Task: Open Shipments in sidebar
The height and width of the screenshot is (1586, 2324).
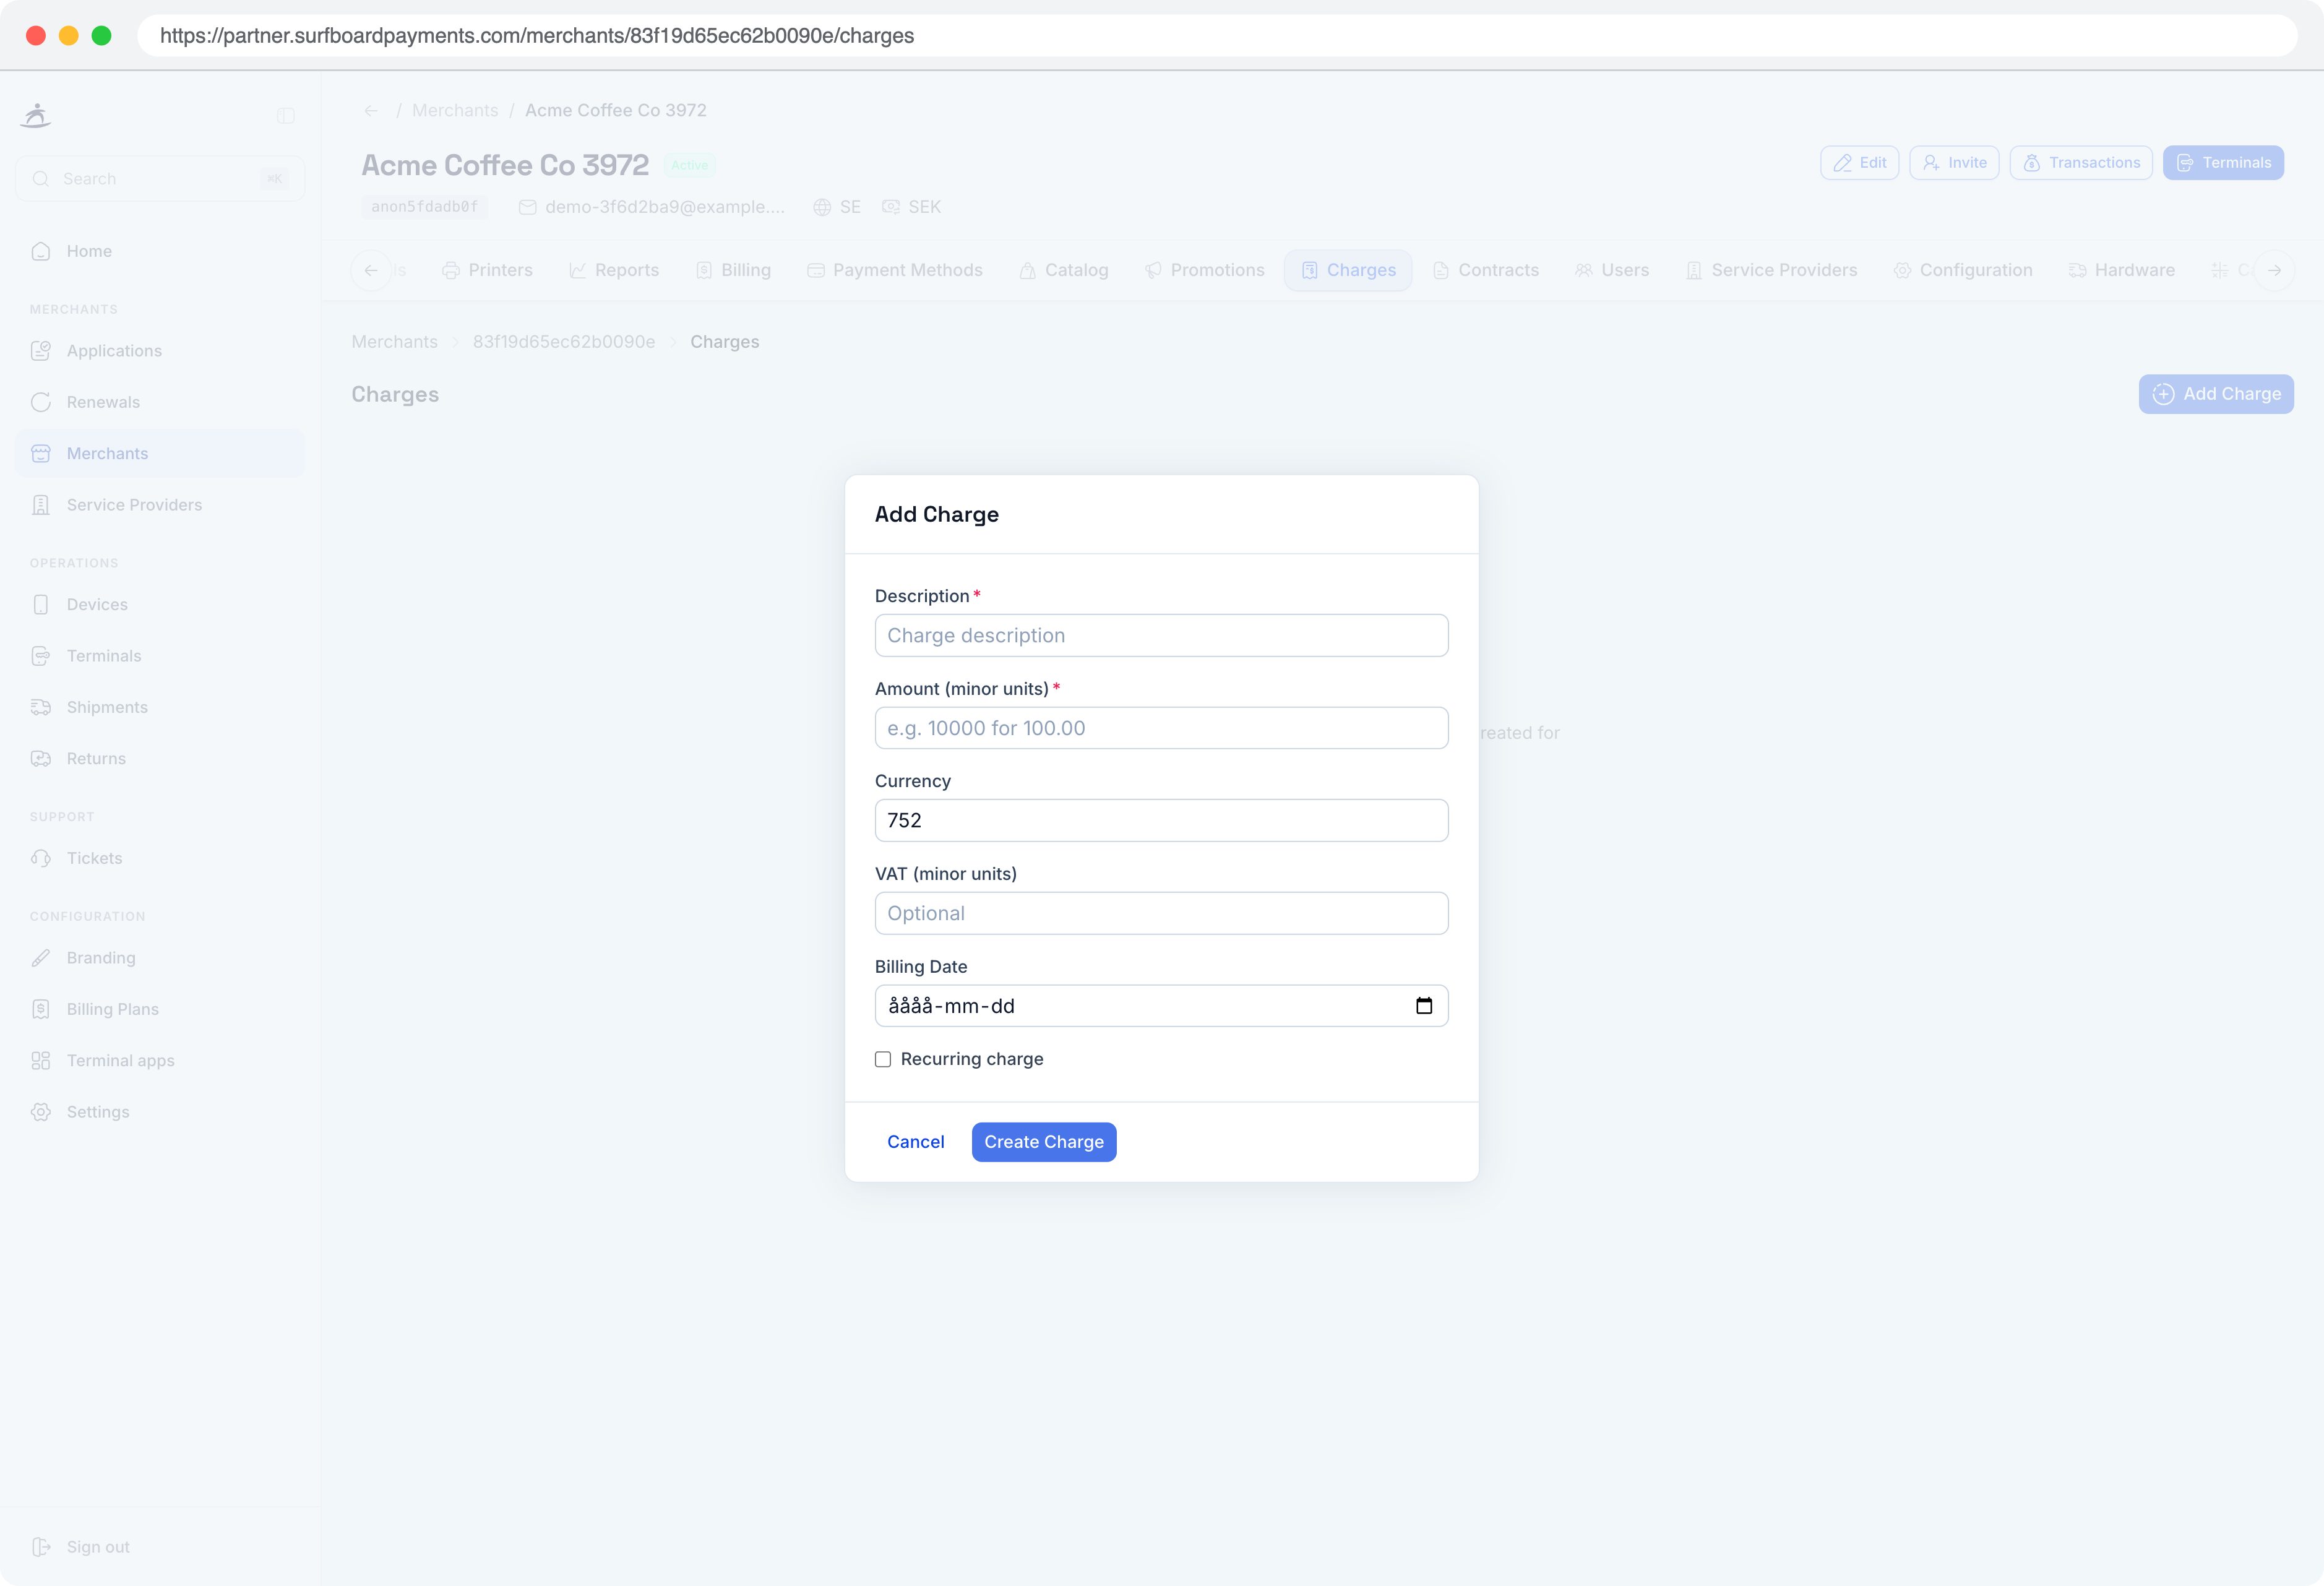Action: tap(160, 707)
